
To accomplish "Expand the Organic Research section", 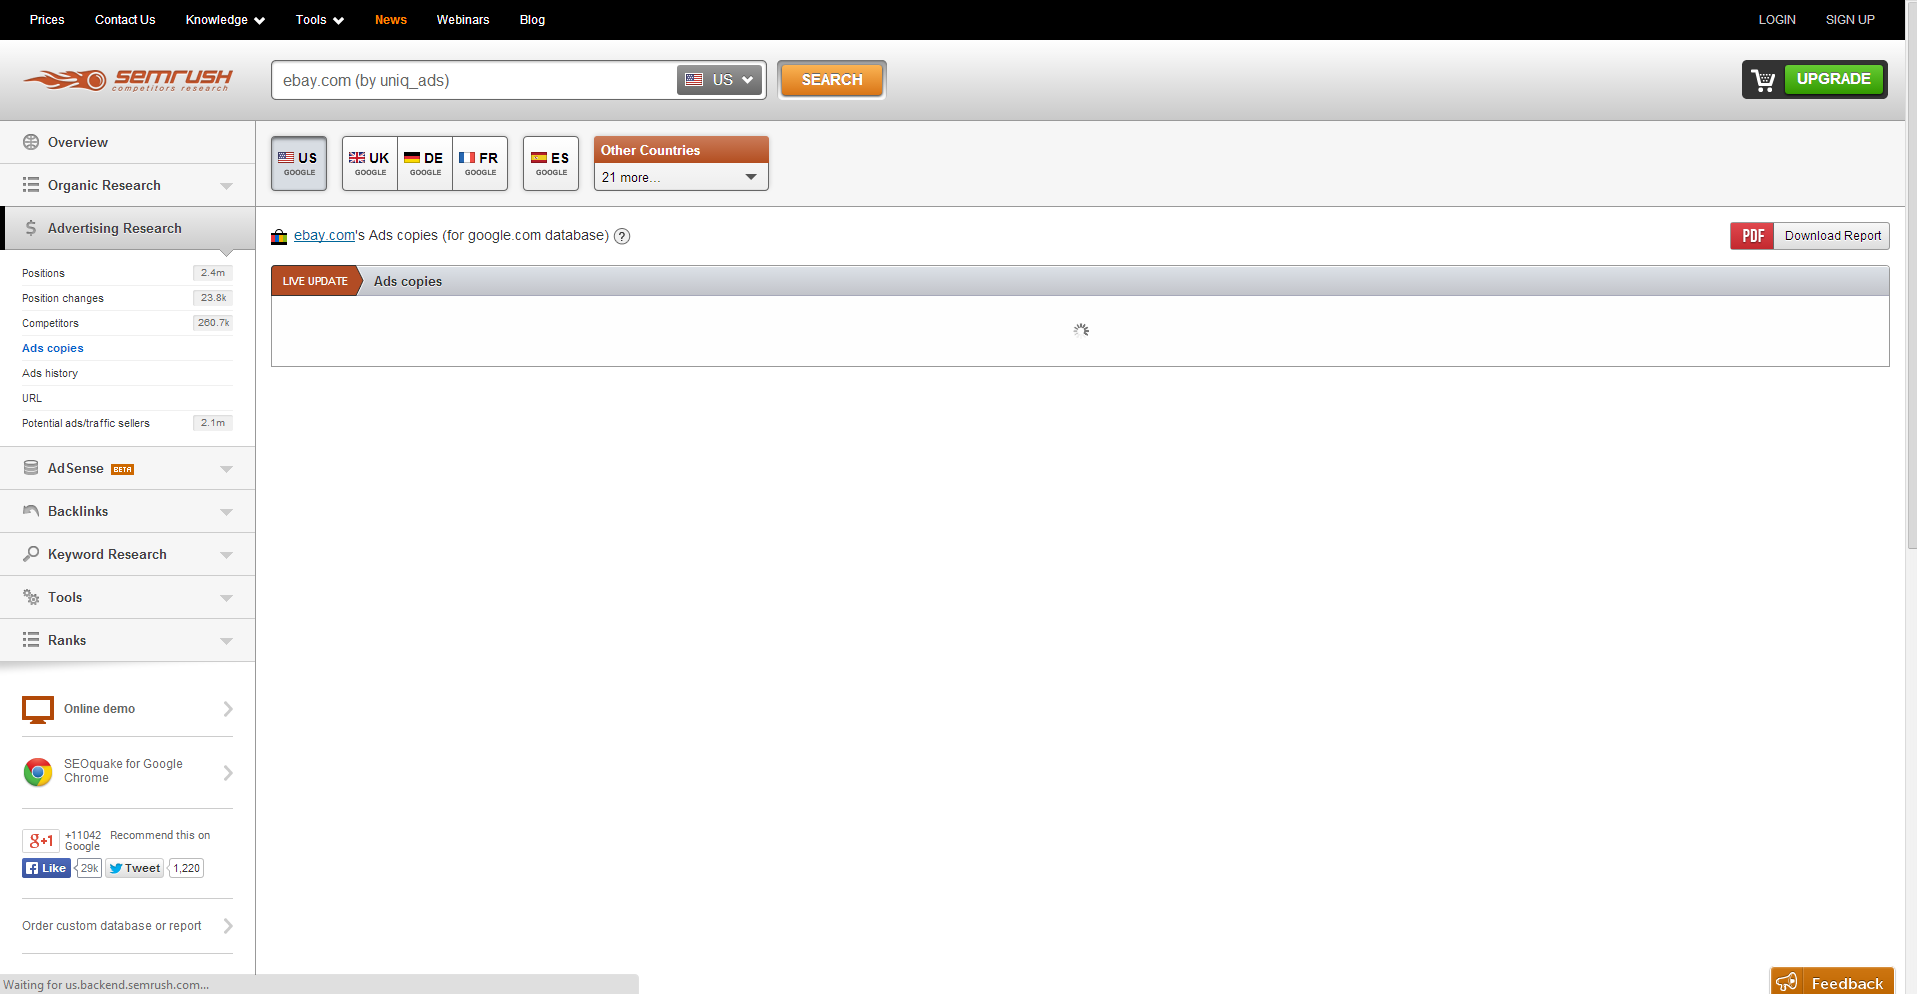I will 226,186.
